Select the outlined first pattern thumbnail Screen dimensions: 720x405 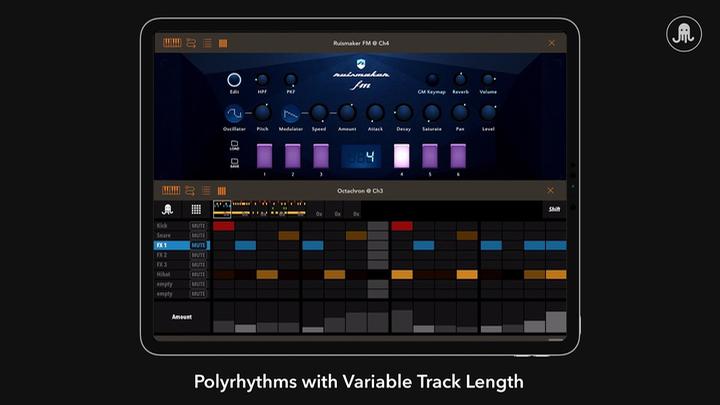click(222, 209)
